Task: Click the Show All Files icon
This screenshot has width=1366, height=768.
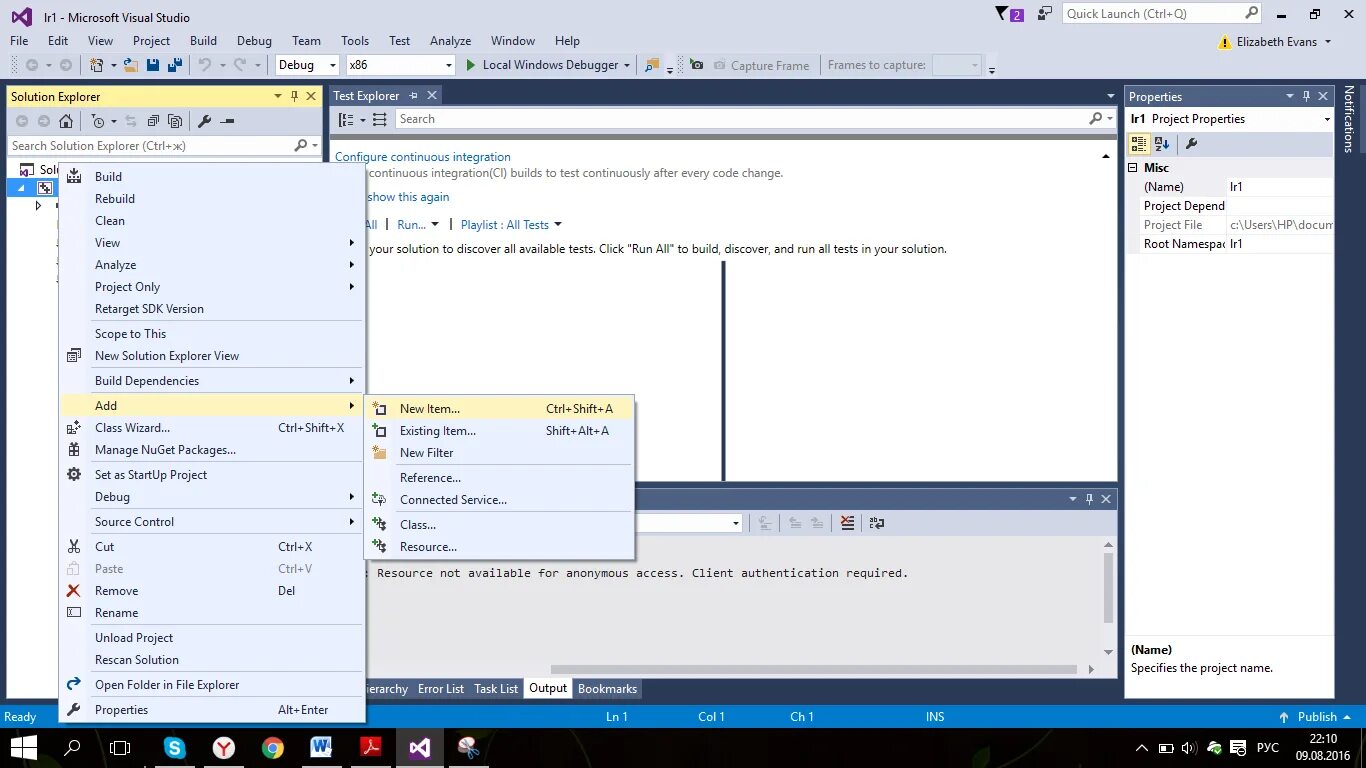Action: coord(175,121)
